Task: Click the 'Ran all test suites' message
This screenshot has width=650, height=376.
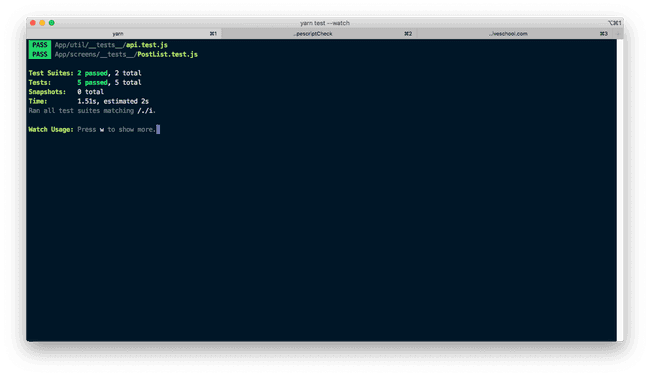Action: [92, 111]
